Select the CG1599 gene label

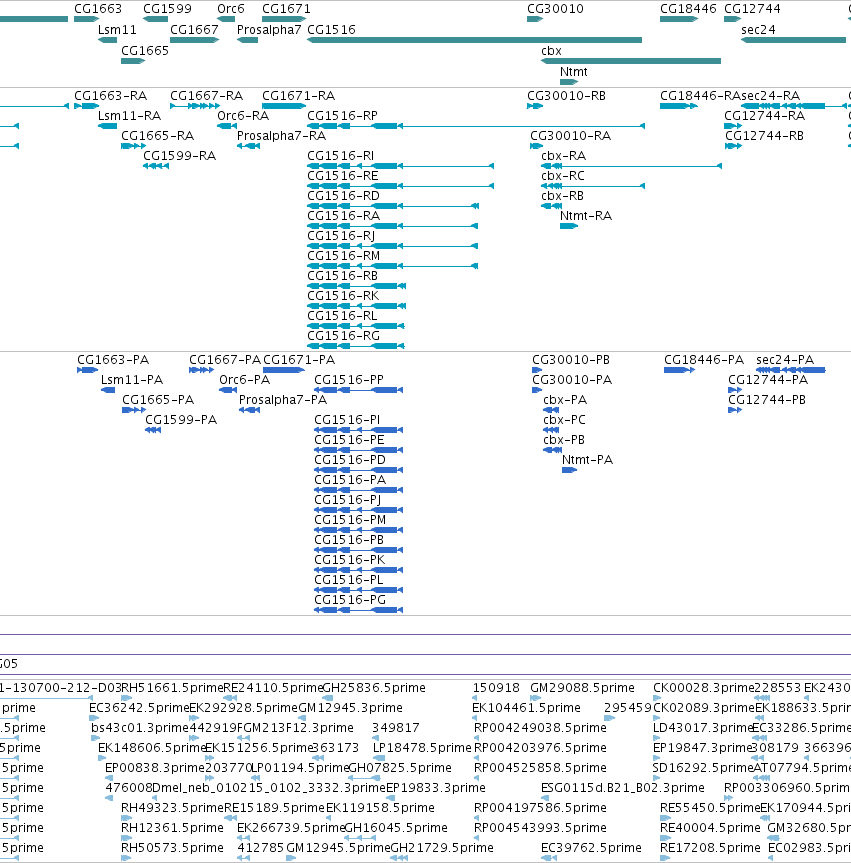point(167,9)
